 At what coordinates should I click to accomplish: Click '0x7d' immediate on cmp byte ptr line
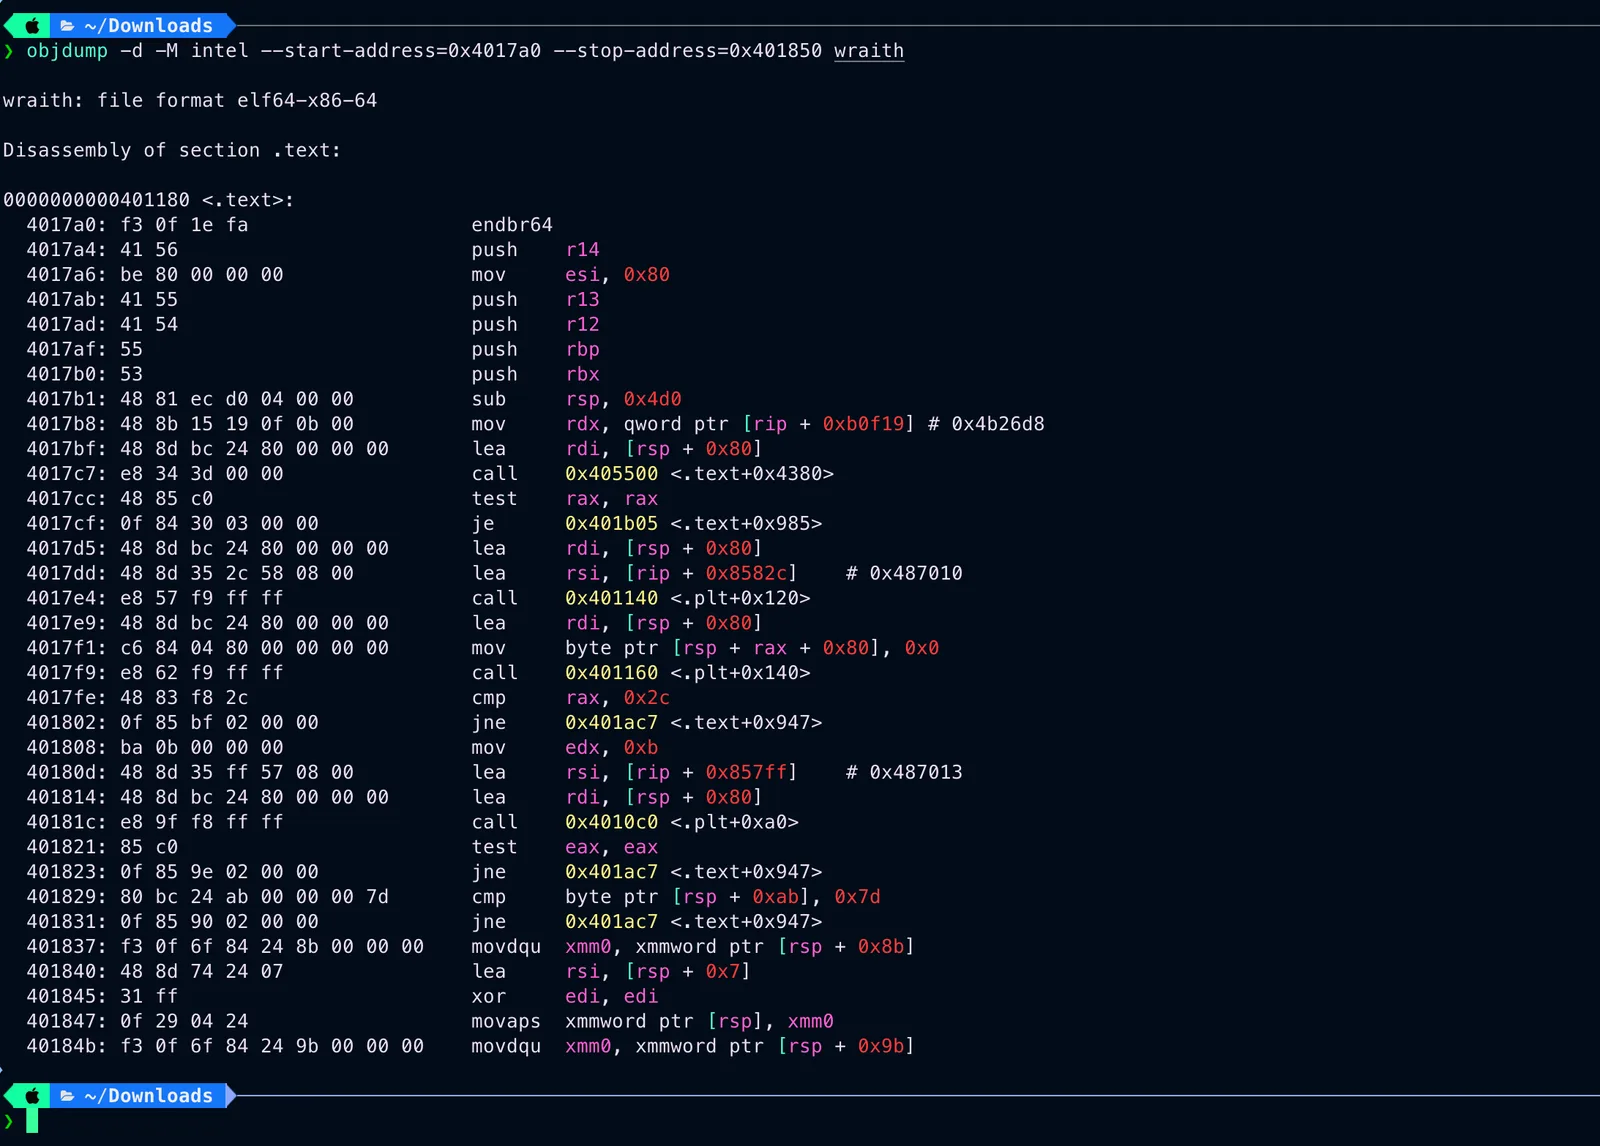858,897
